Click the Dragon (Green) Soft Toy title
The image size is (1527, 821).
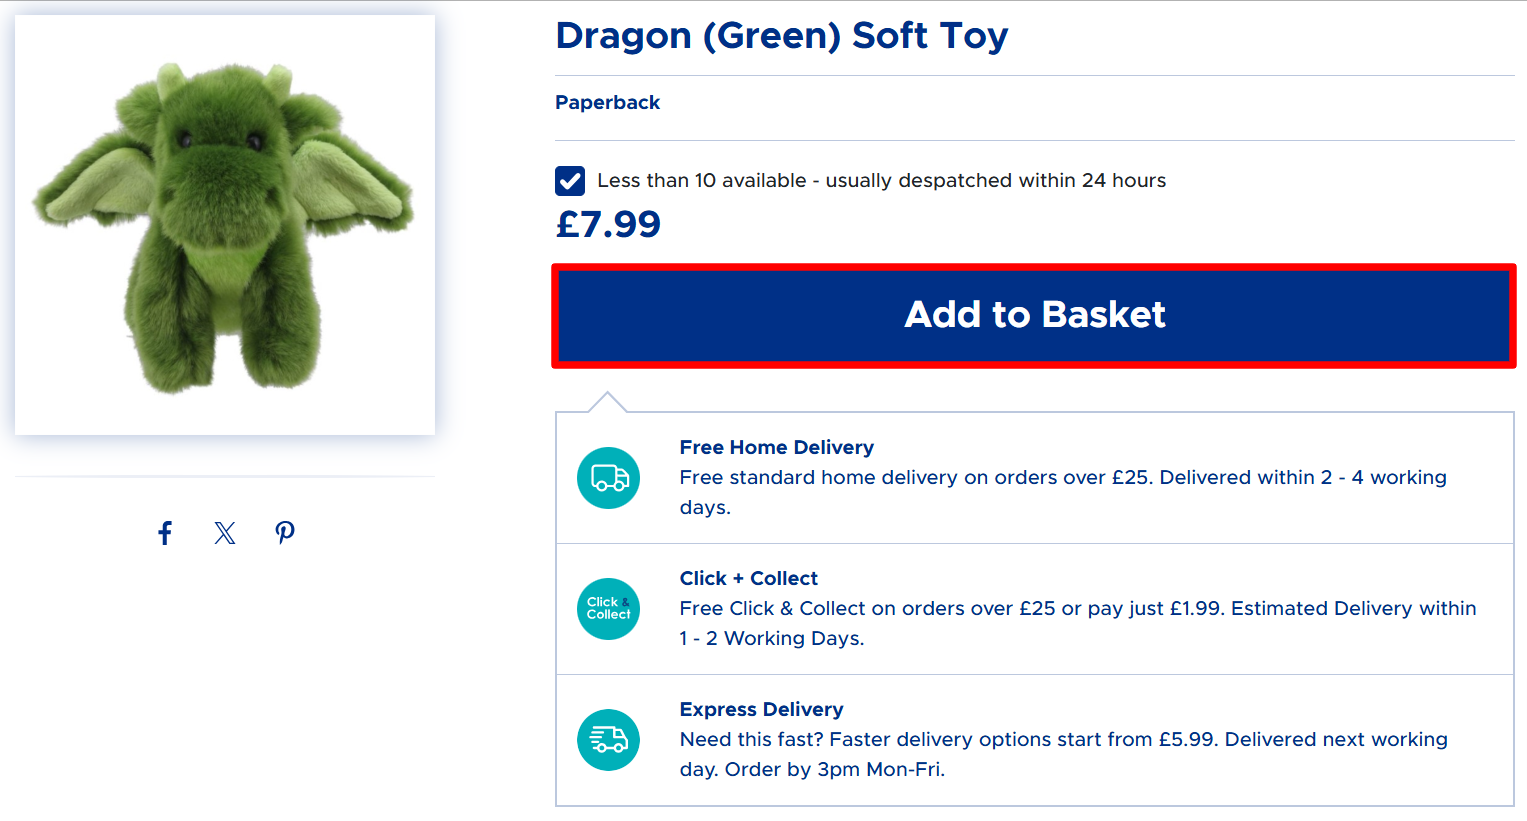pos(781,36)
